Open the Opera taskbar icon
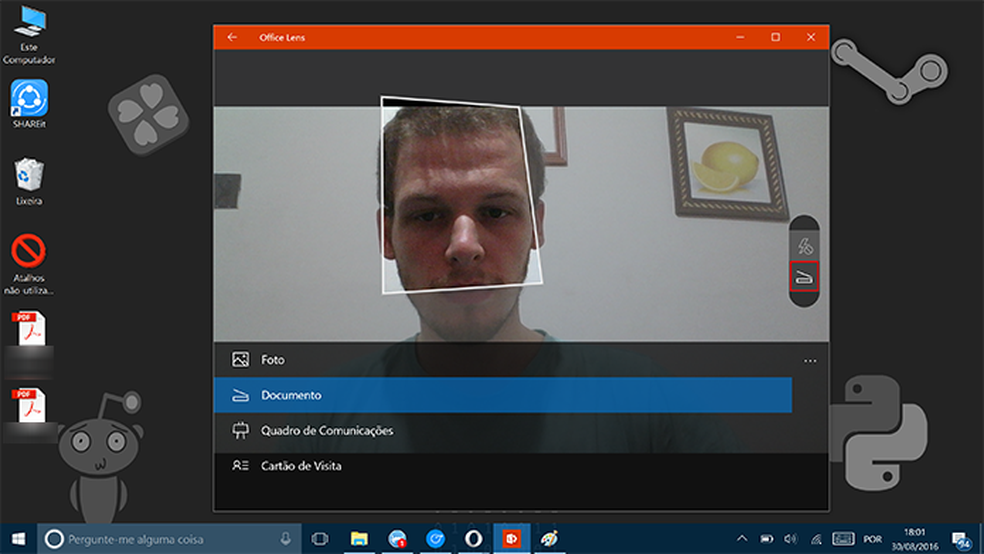 pos(474,539)
